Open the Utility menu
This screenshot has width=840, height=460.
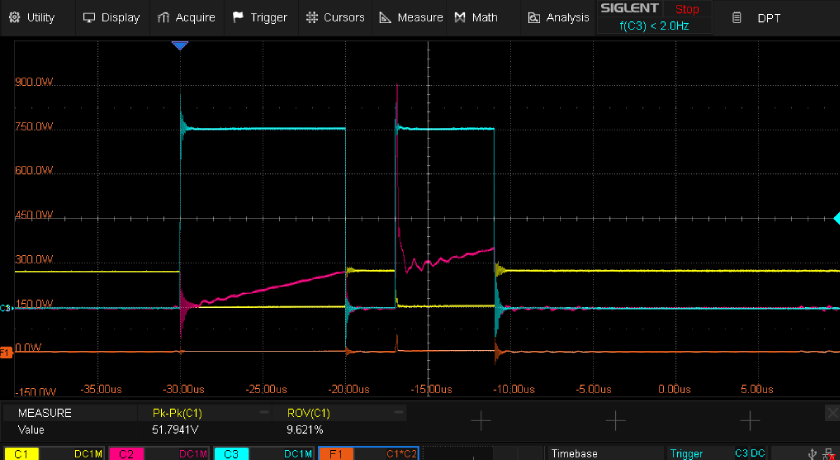(32, 18)
